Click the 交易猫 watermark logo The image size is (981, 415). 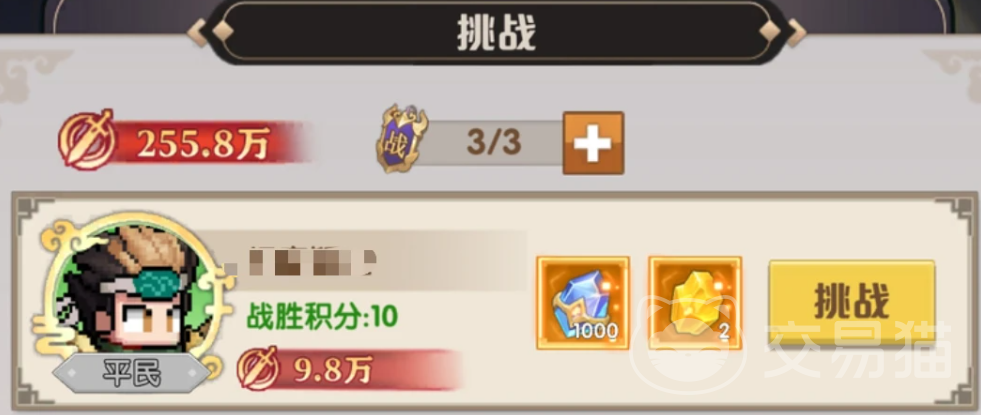coord(792,351)
